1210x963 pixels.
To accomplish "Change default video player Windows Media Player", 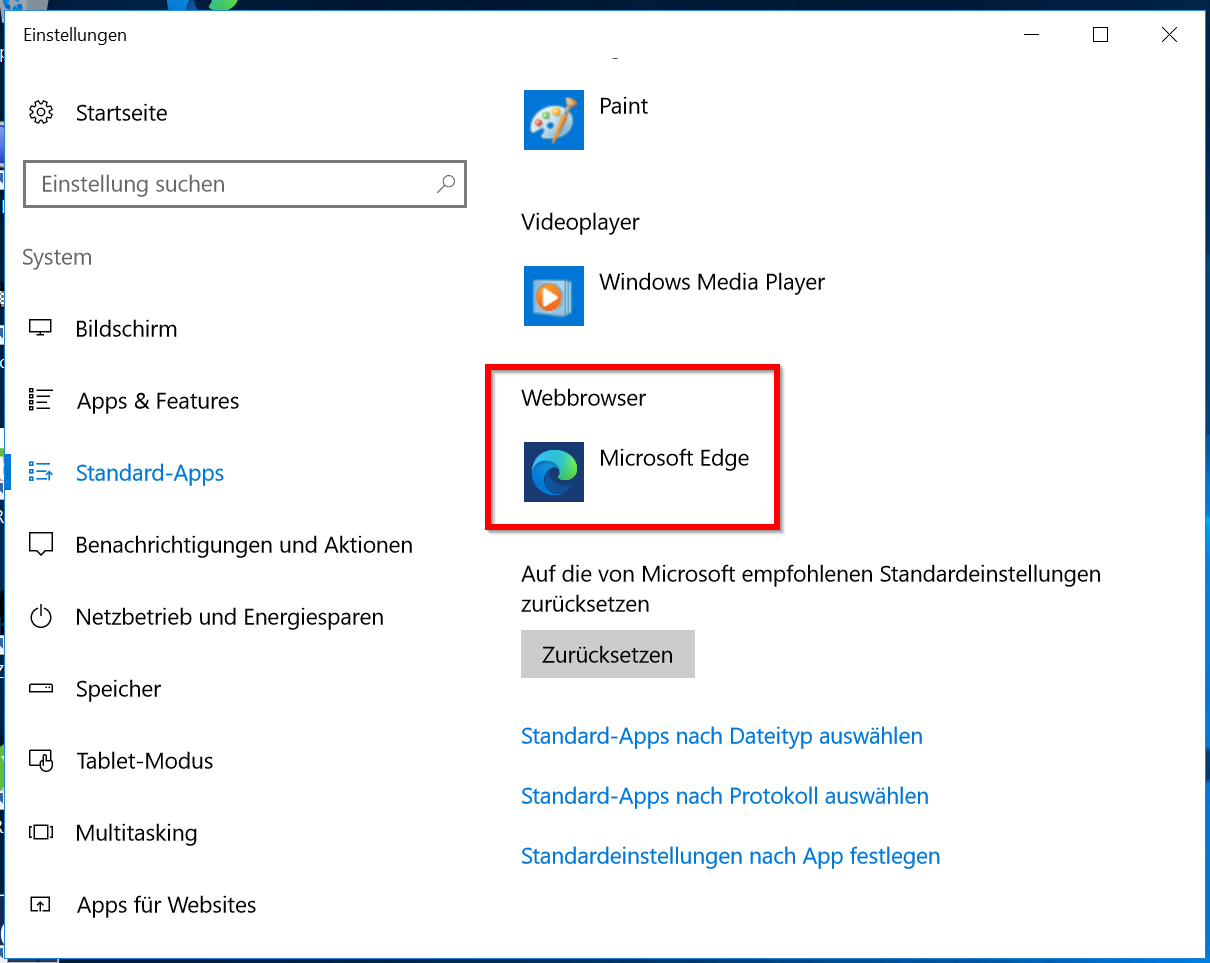I will coord(712,282).
